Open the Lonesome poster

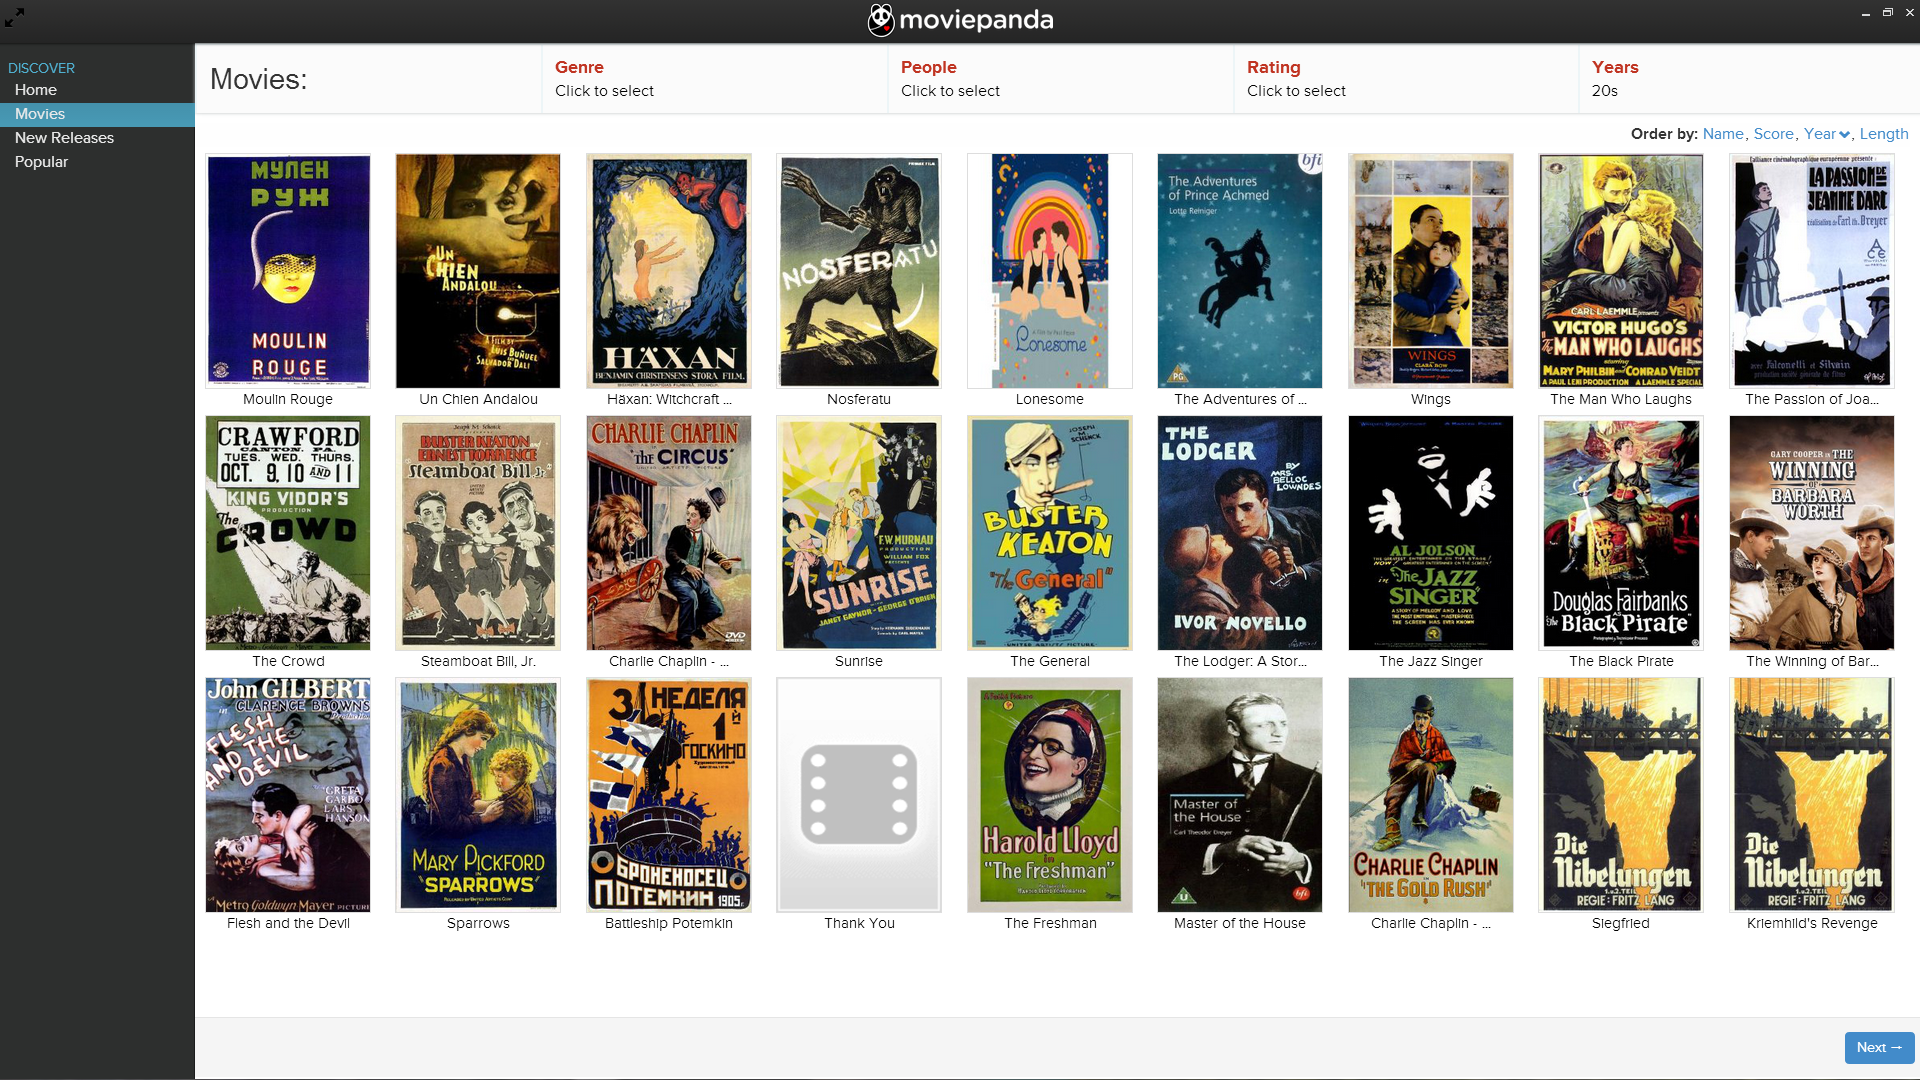[x=1050, y=271]
